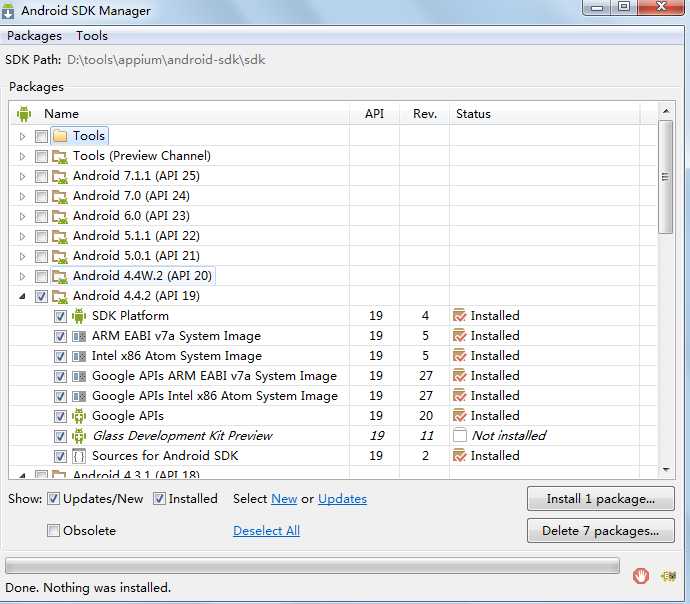Expand the Android 7.0 (API 24) node

[22, 196]
